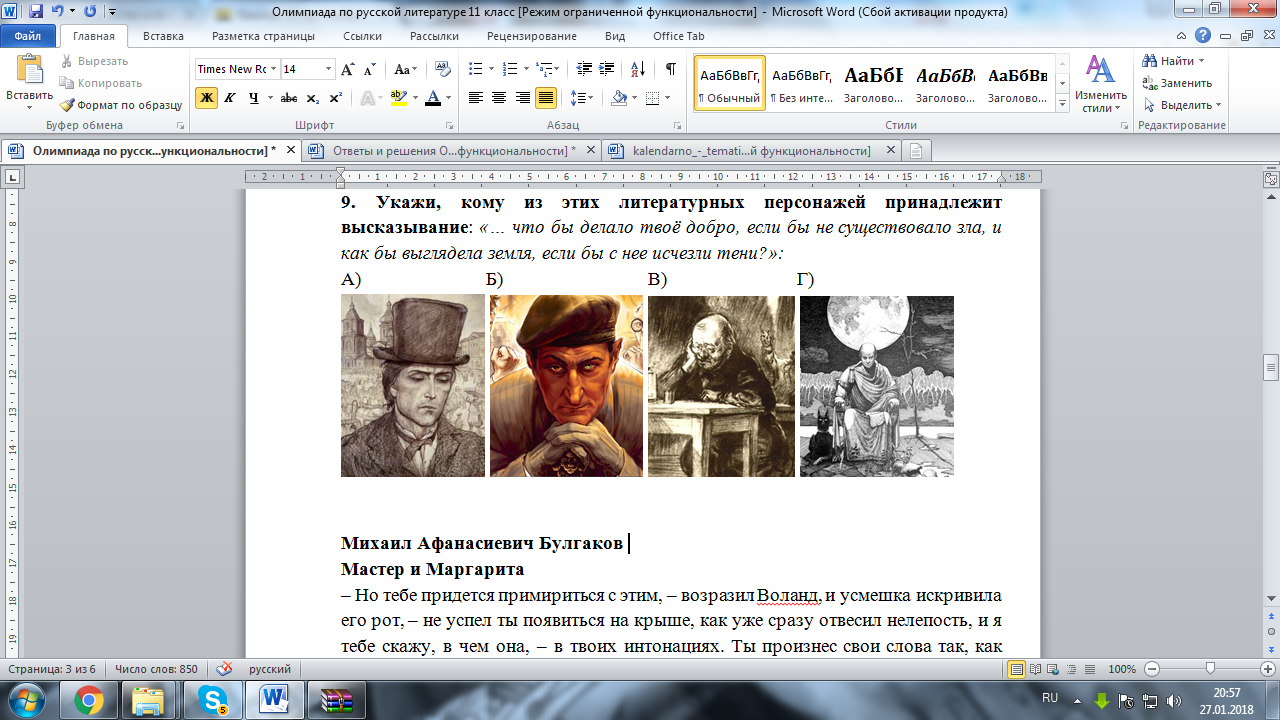Viewport: 1280px width, 720px height.
Task: Toggle justified text alignment
Action: 546,98
